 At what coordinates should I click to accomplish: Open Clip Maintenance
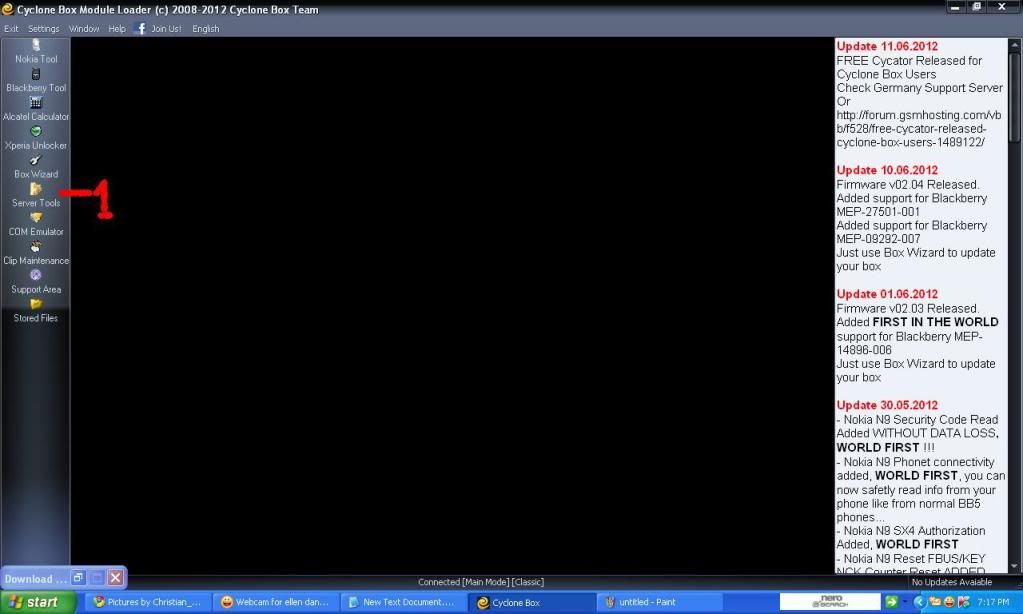[36, 253]
